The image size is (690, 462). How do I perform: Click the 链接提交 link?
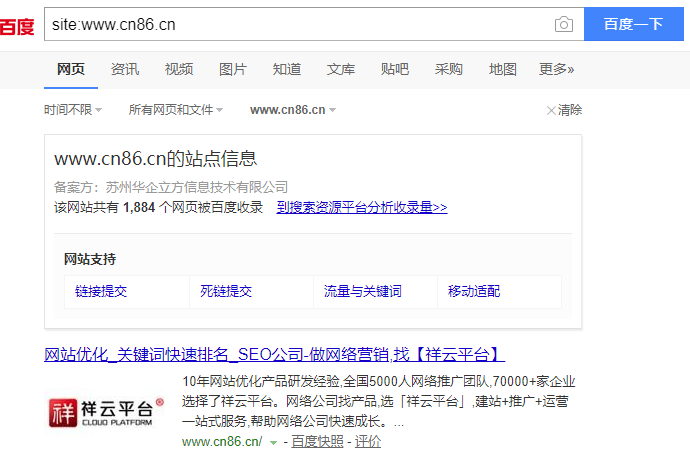pos(101,291)
